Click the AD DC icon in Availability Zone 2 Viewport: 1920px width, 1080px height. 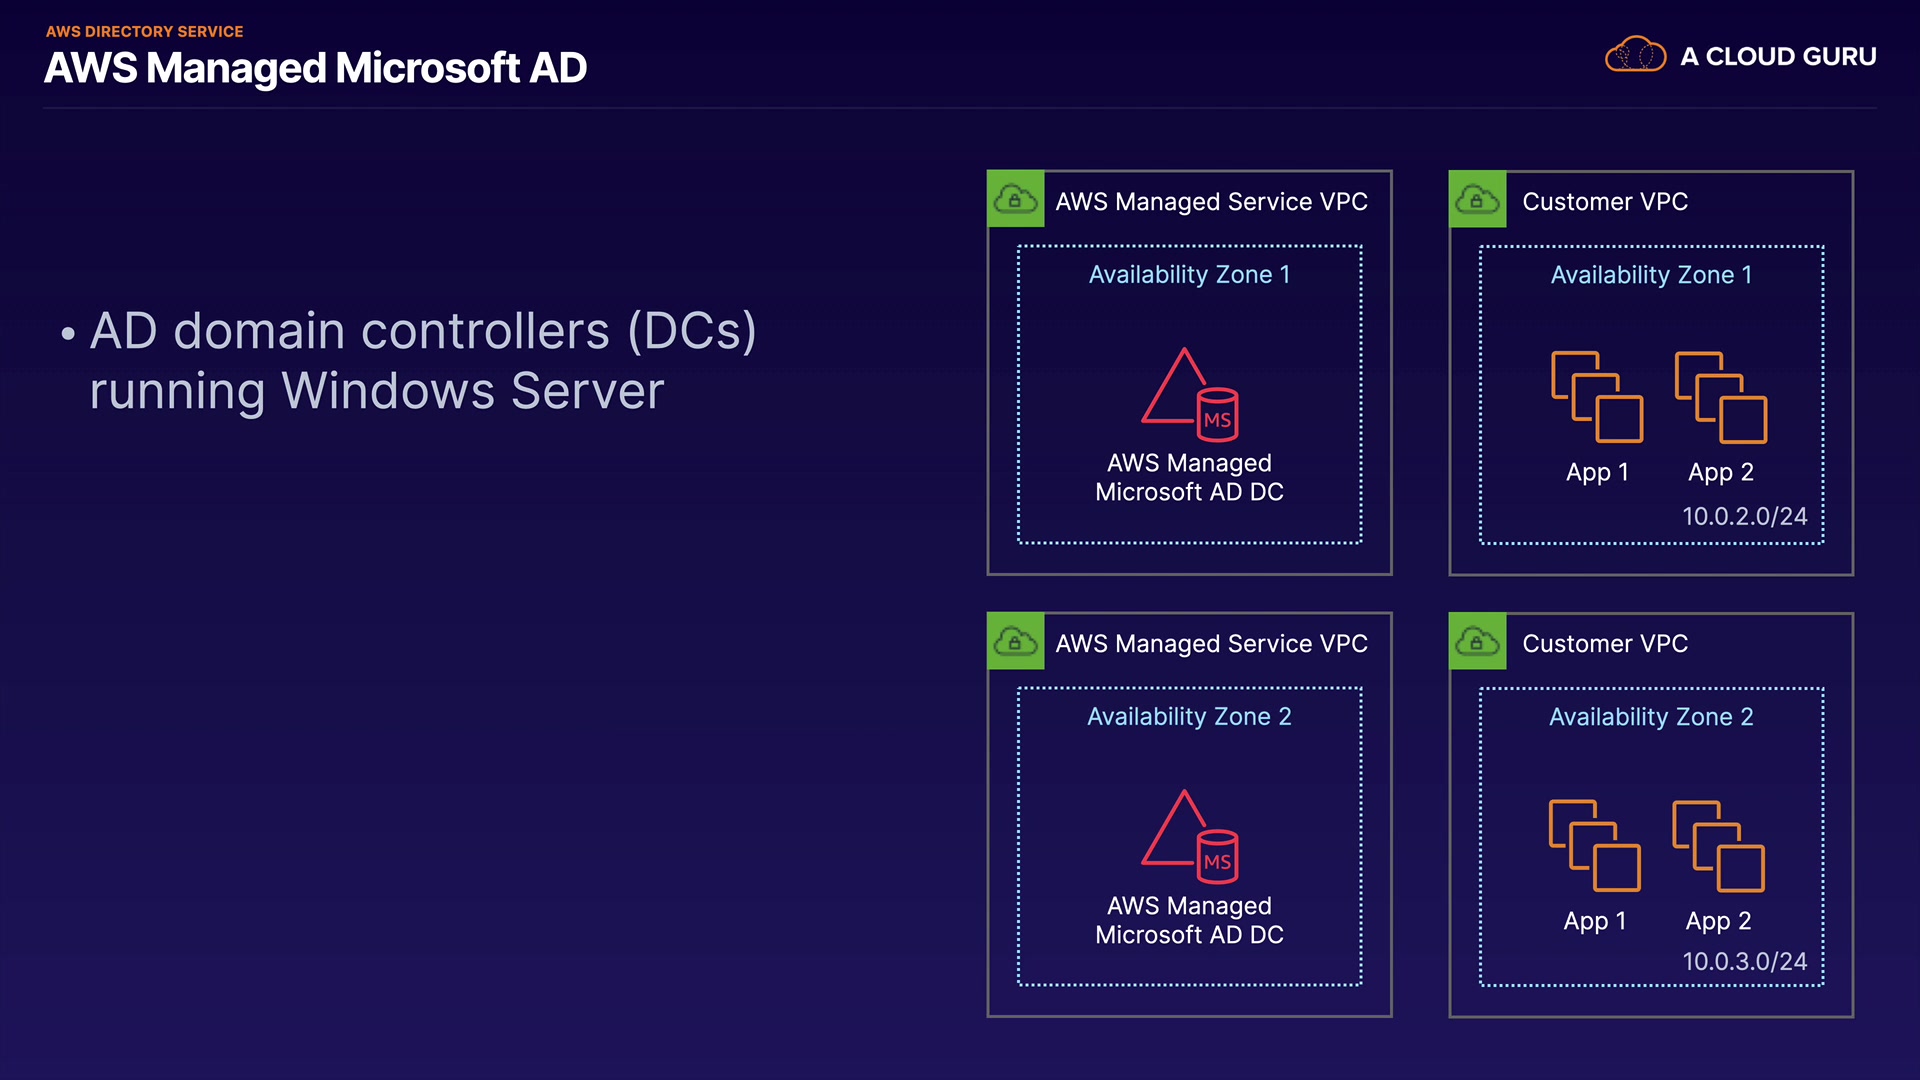[x=1190, y=837]
